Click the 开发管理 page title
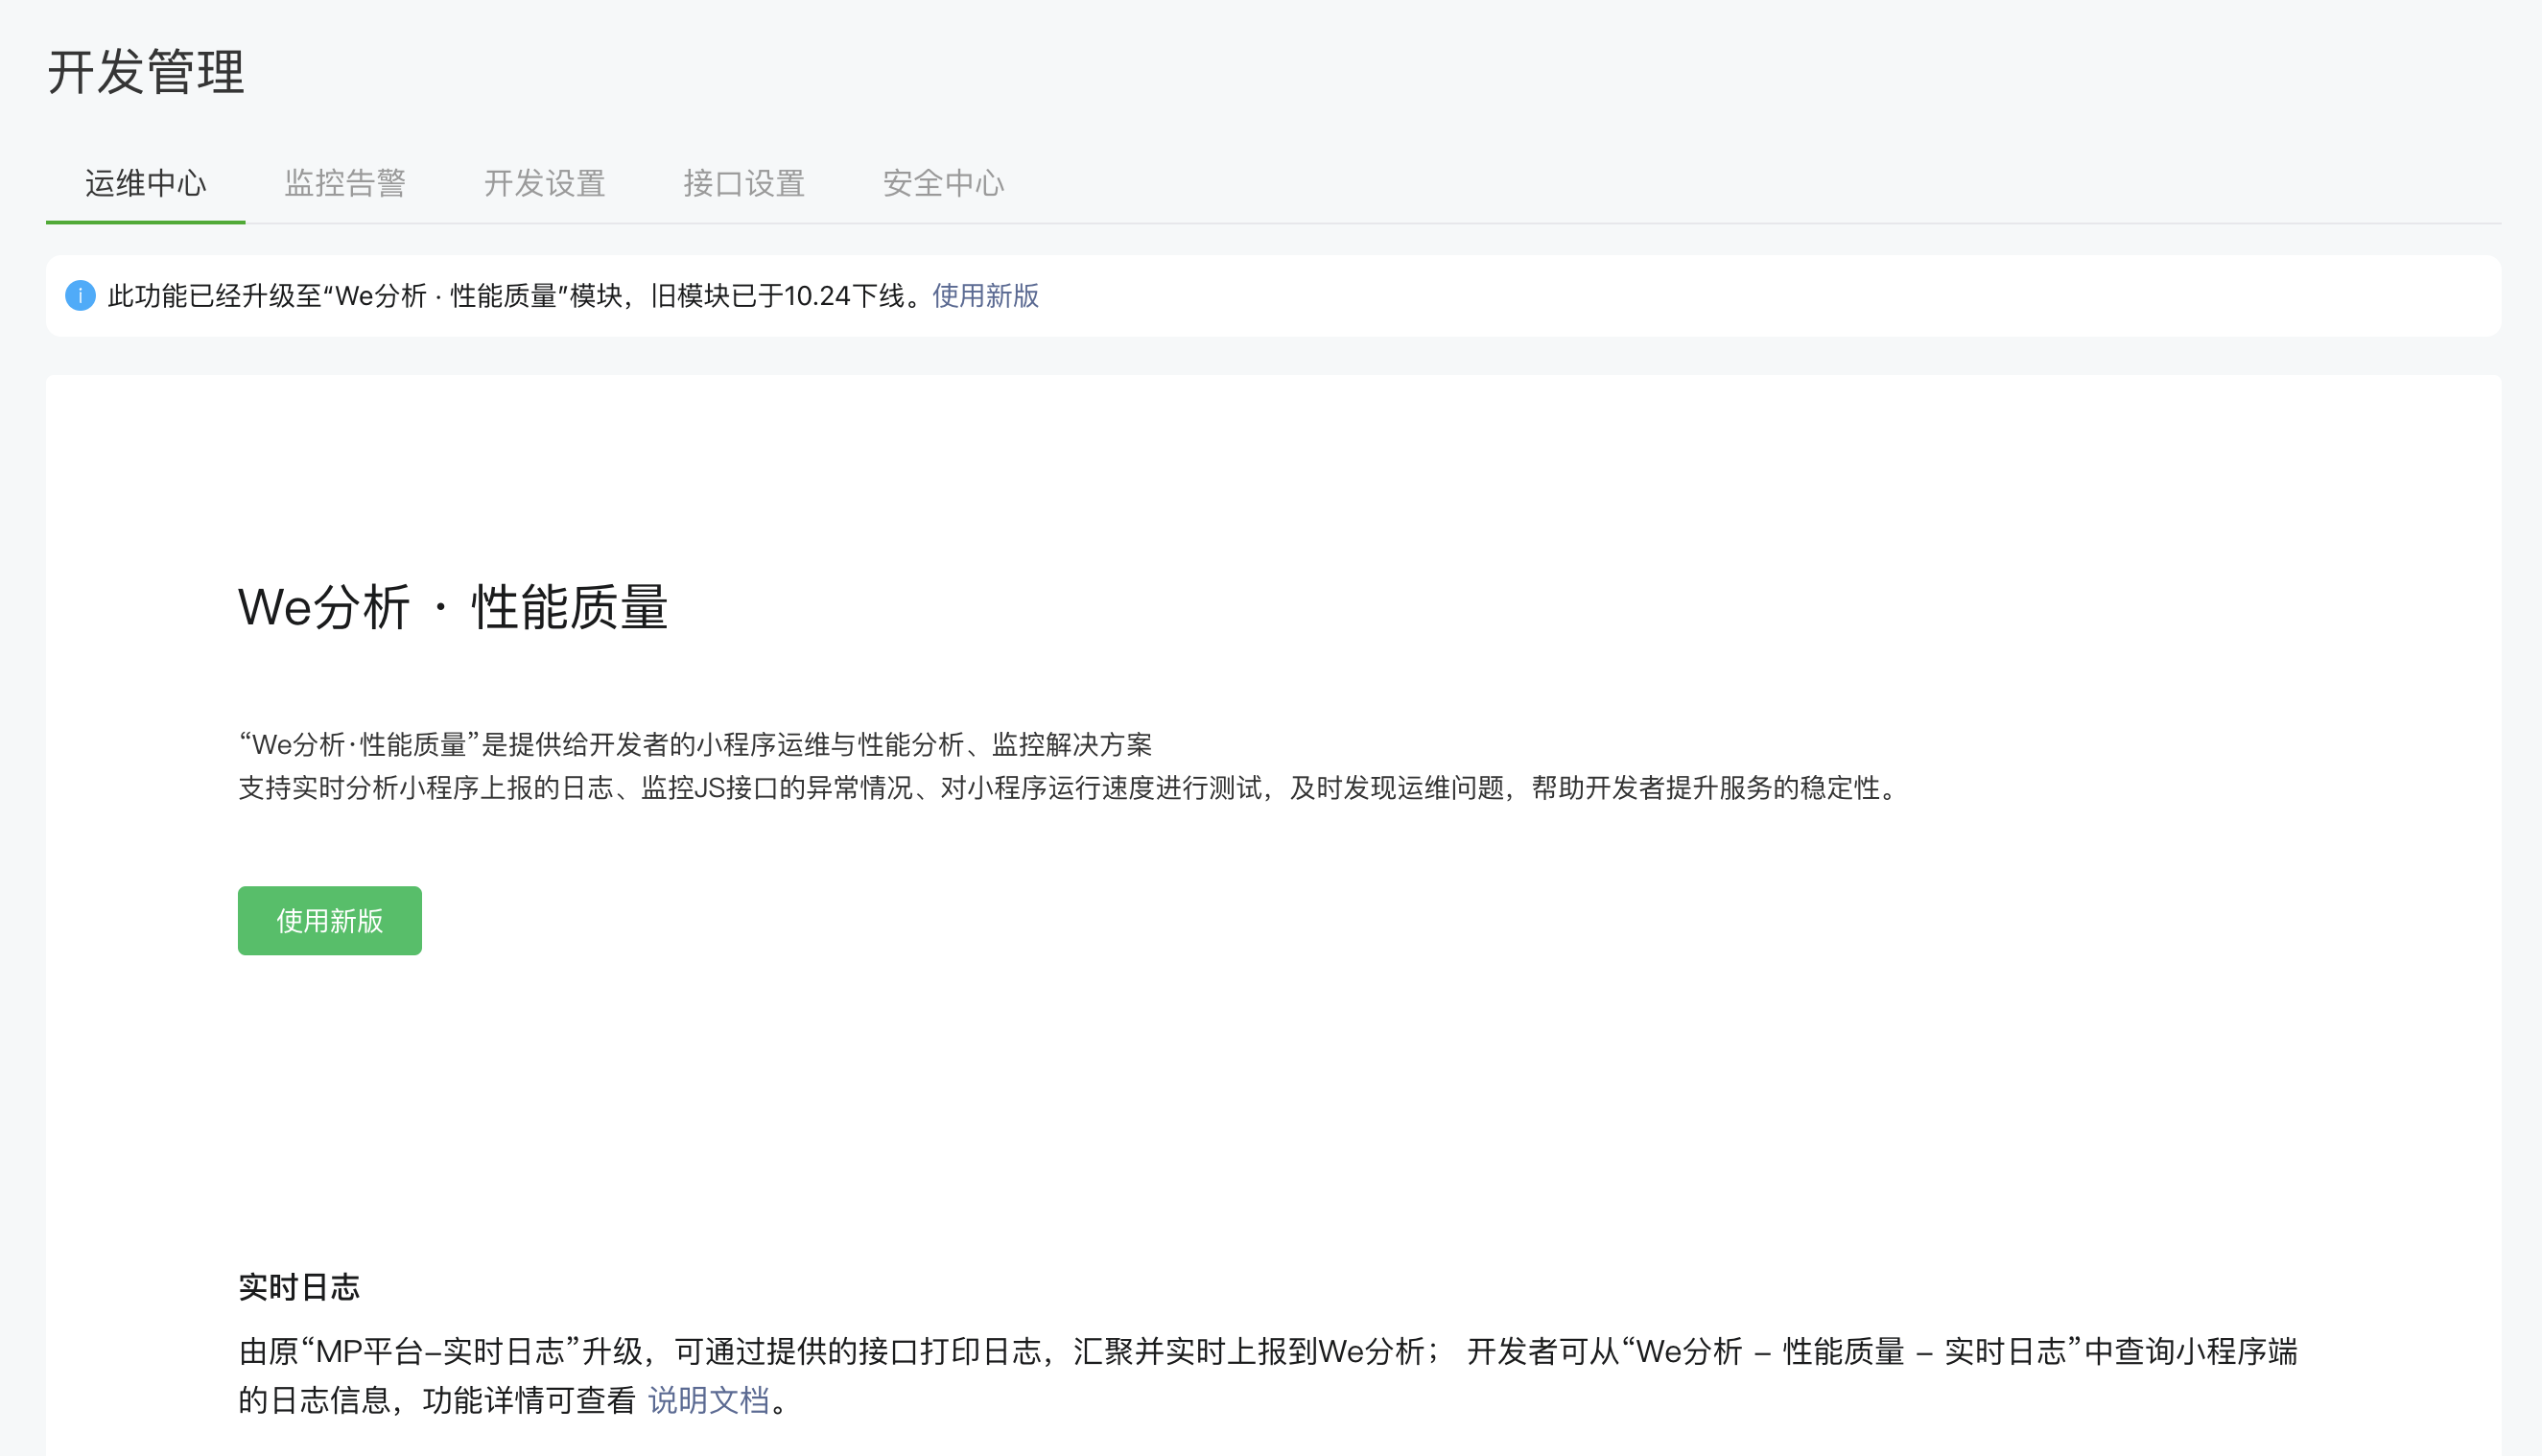 point(146,72)
